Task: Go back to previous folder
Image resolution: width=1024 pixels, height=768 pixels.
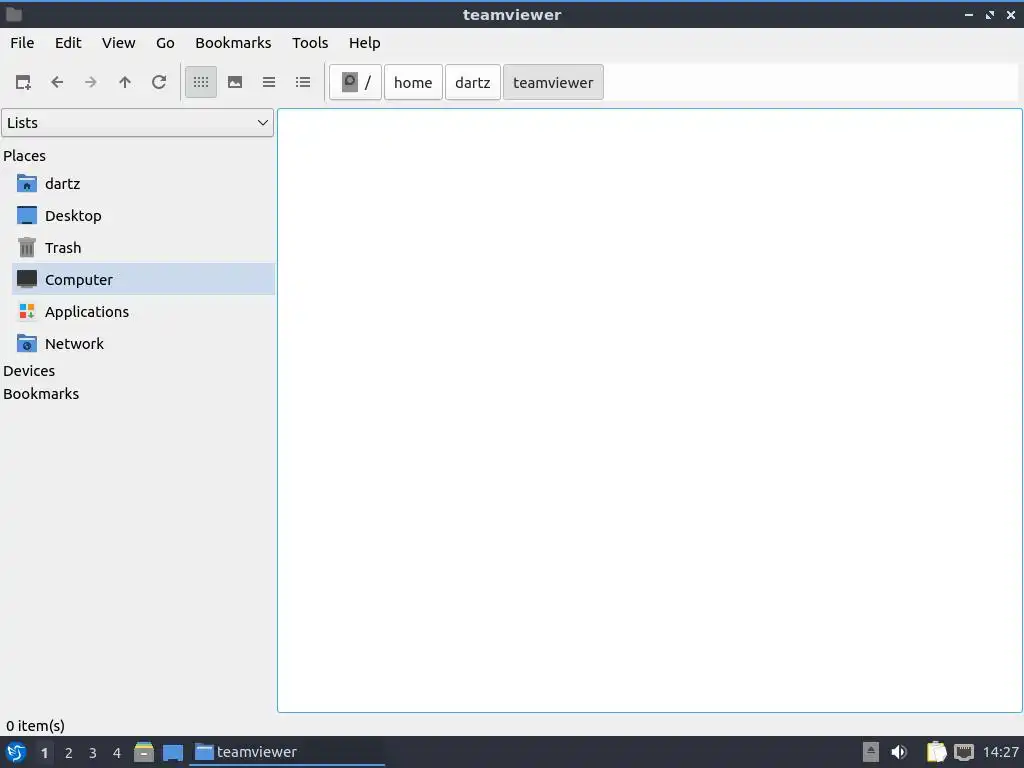Action: (x=57, y=82)
